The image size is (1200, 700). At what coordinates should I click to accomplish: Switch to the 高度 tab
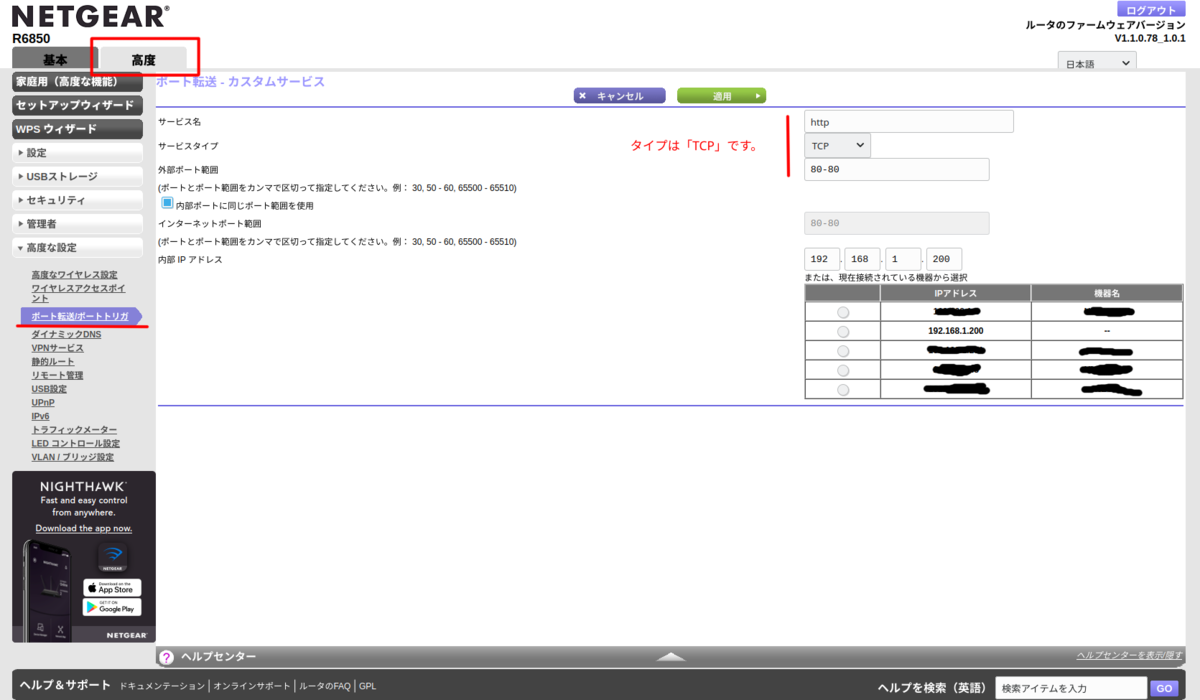click(x=143, y=60)
